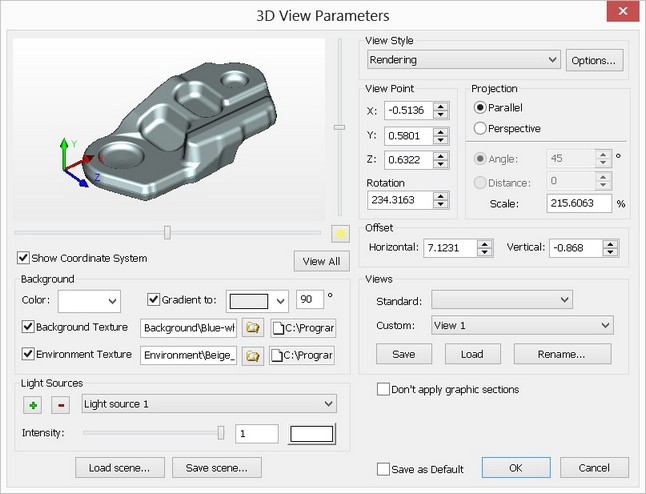Open the View Style Rendering dropdown

point(462,60)
